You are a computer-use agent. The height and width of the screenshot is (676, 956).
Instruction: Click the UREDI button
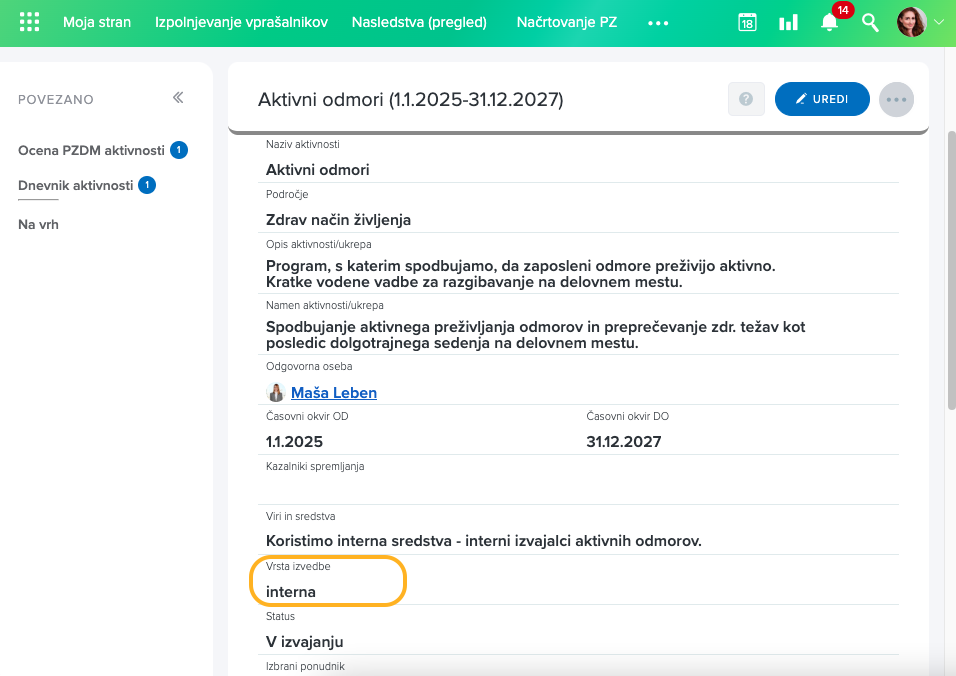(822, 99)
